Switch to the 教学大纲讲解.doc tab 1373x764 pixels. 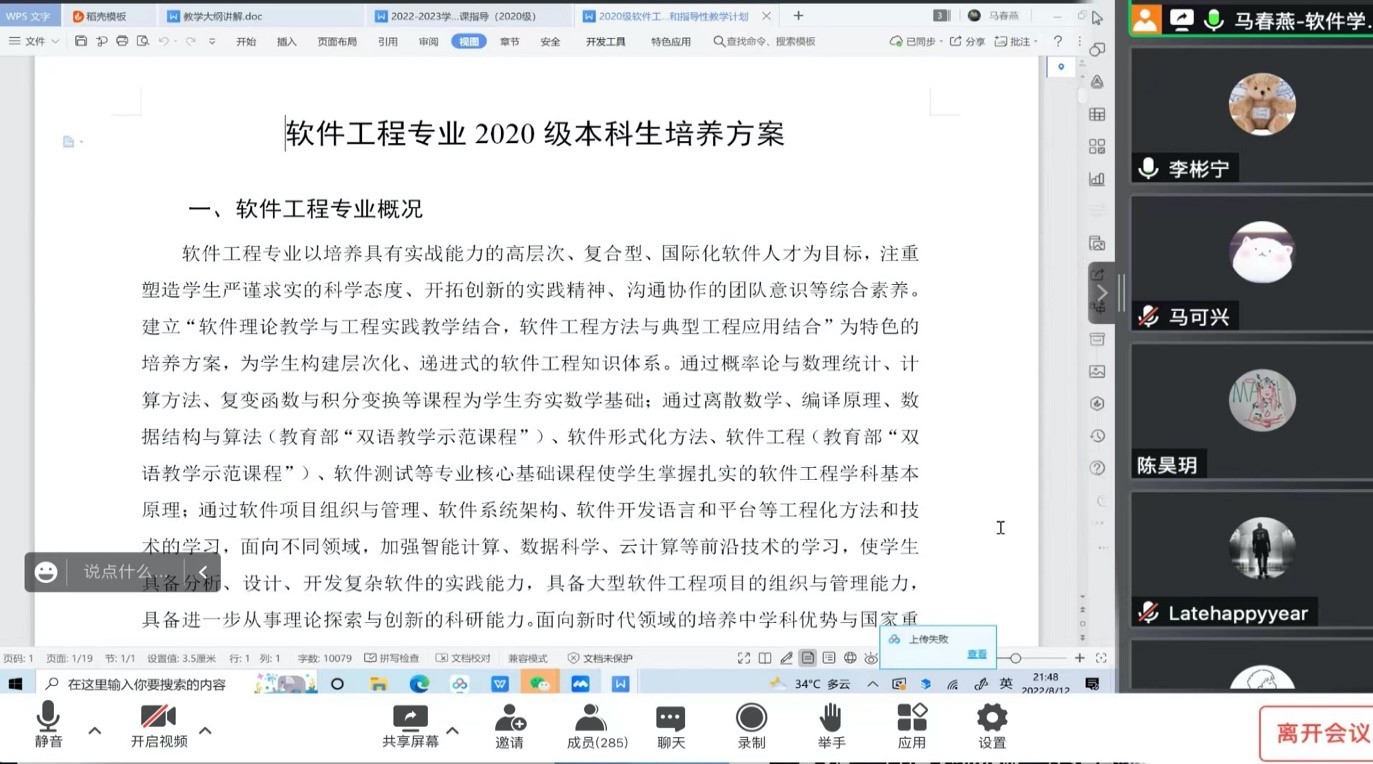215,16
